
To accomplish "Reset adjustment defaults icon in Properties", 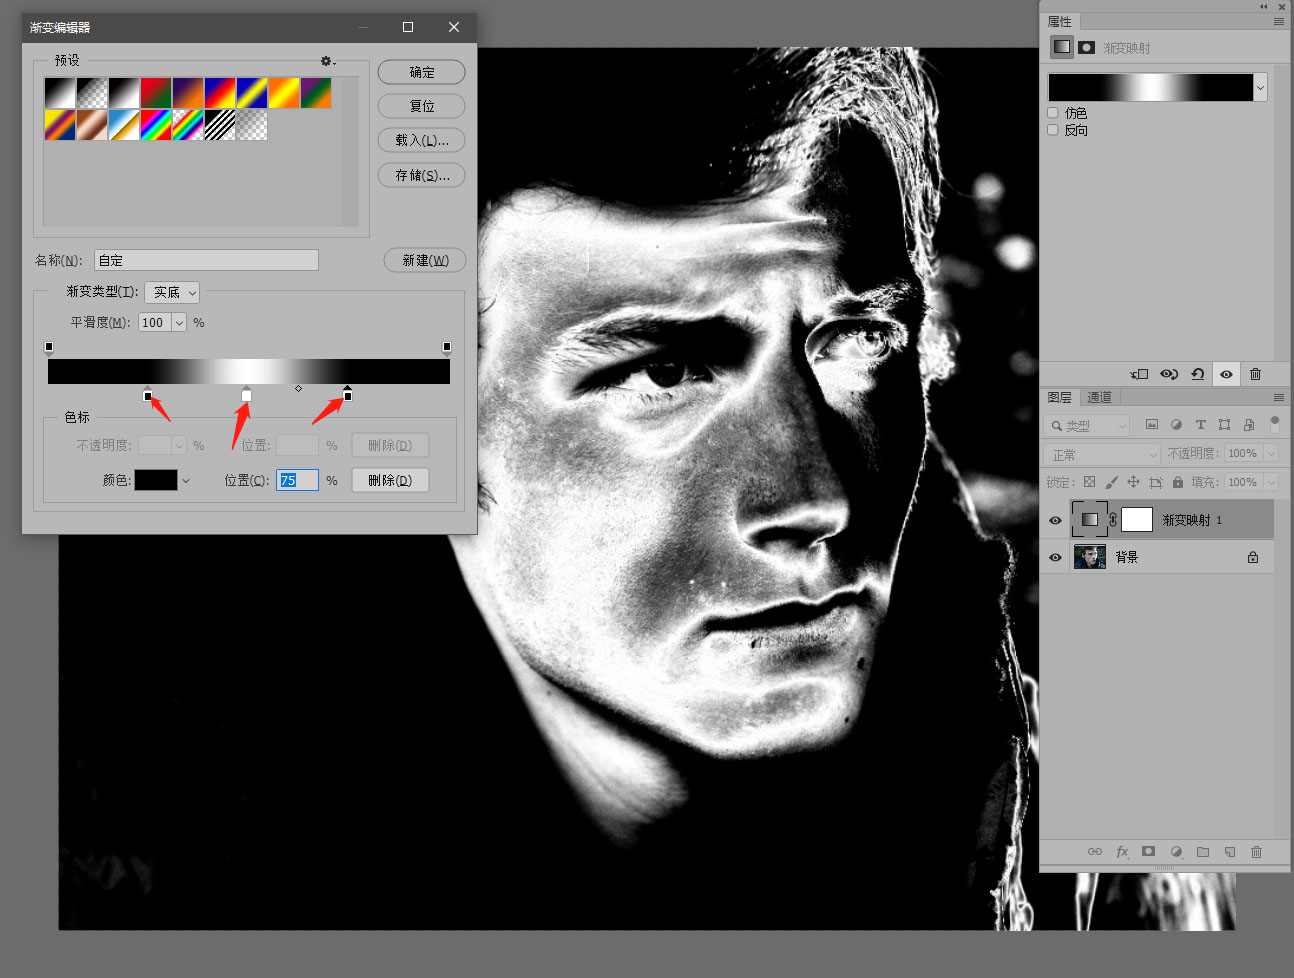I will click(x=1197, y=374).
